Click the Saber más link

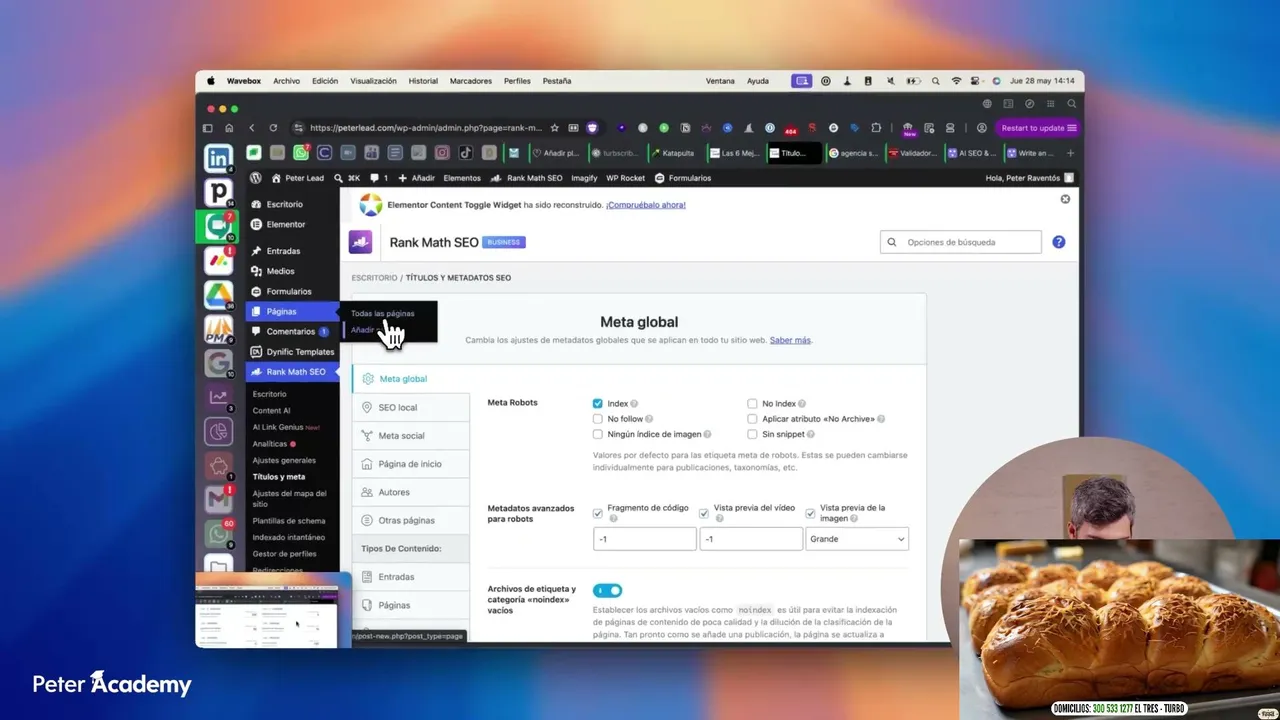(790, 340)
